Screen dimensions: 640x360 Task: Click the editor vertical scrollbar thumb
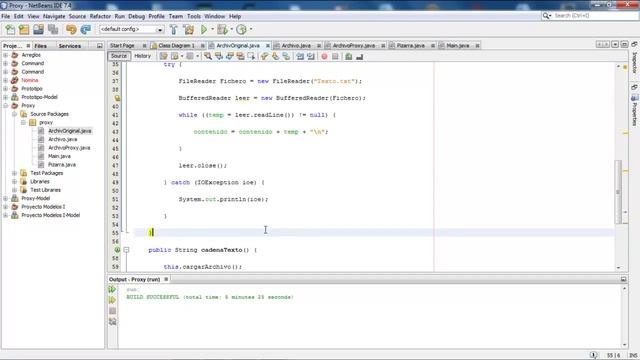[618, 192]
